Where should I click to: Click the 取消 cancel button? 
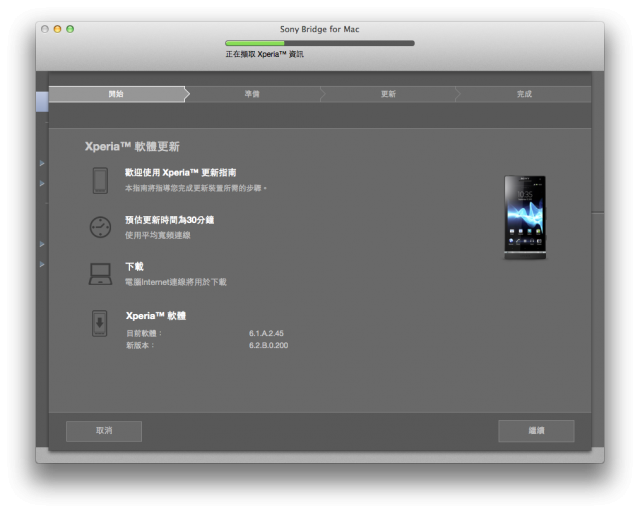pos(104,431)
